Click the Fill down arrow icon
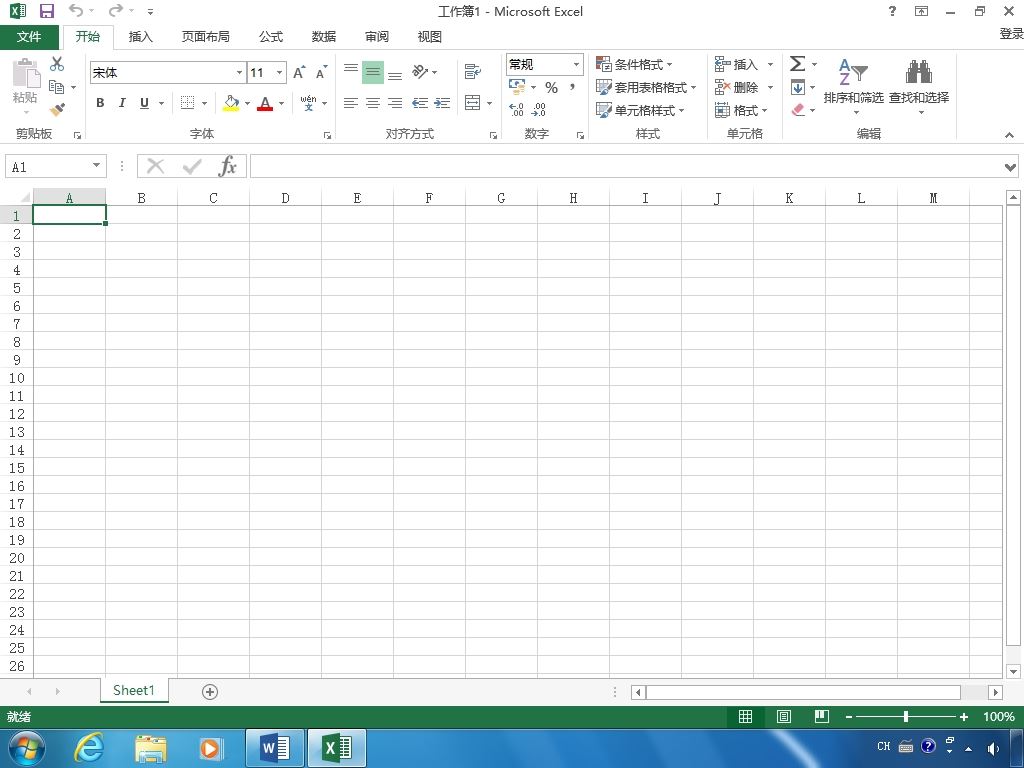1024x768 pixels. pos(797,87)
